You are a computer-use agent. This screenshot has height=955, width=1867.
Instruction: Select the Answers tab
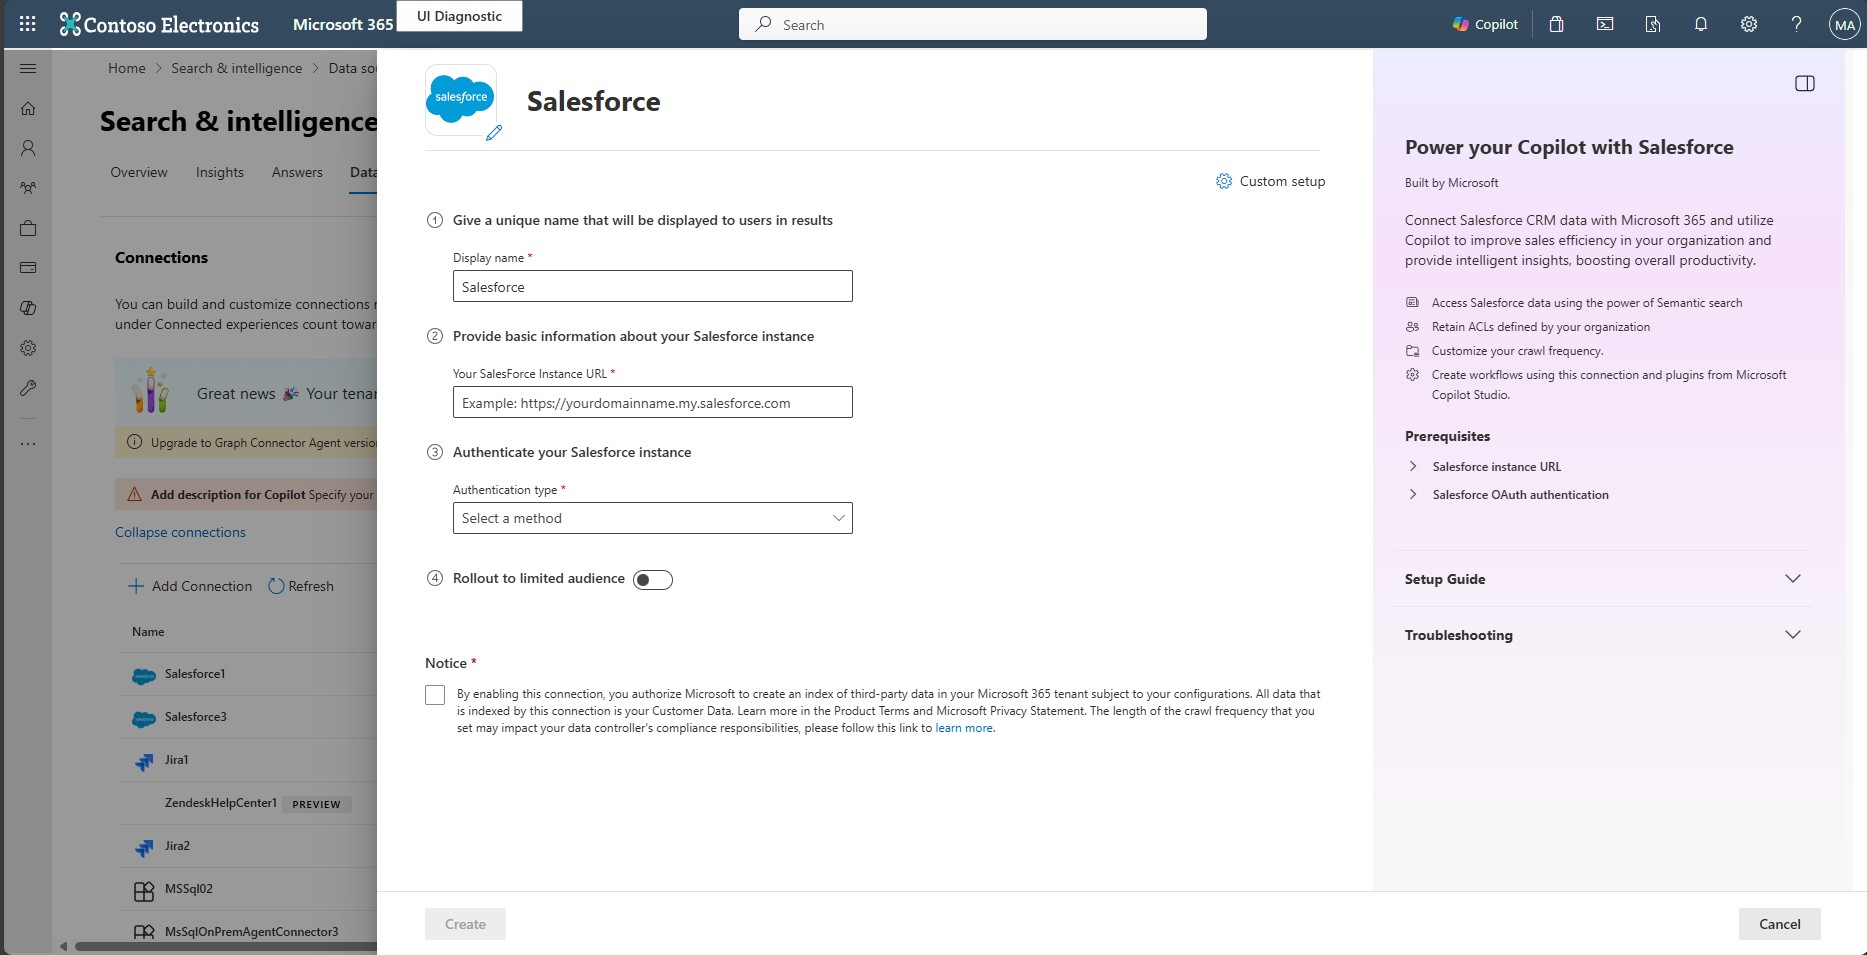(296, 172)
